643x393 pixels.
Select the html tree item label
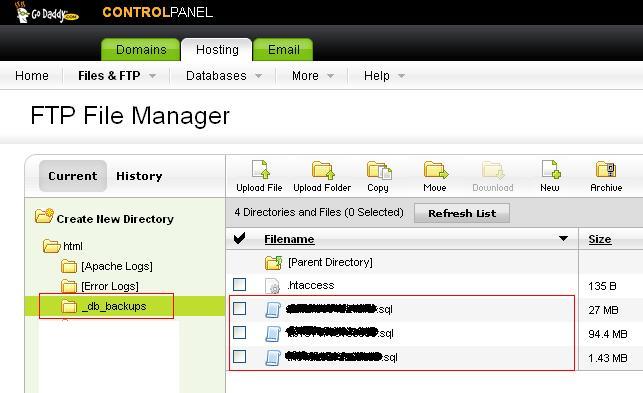73,246
